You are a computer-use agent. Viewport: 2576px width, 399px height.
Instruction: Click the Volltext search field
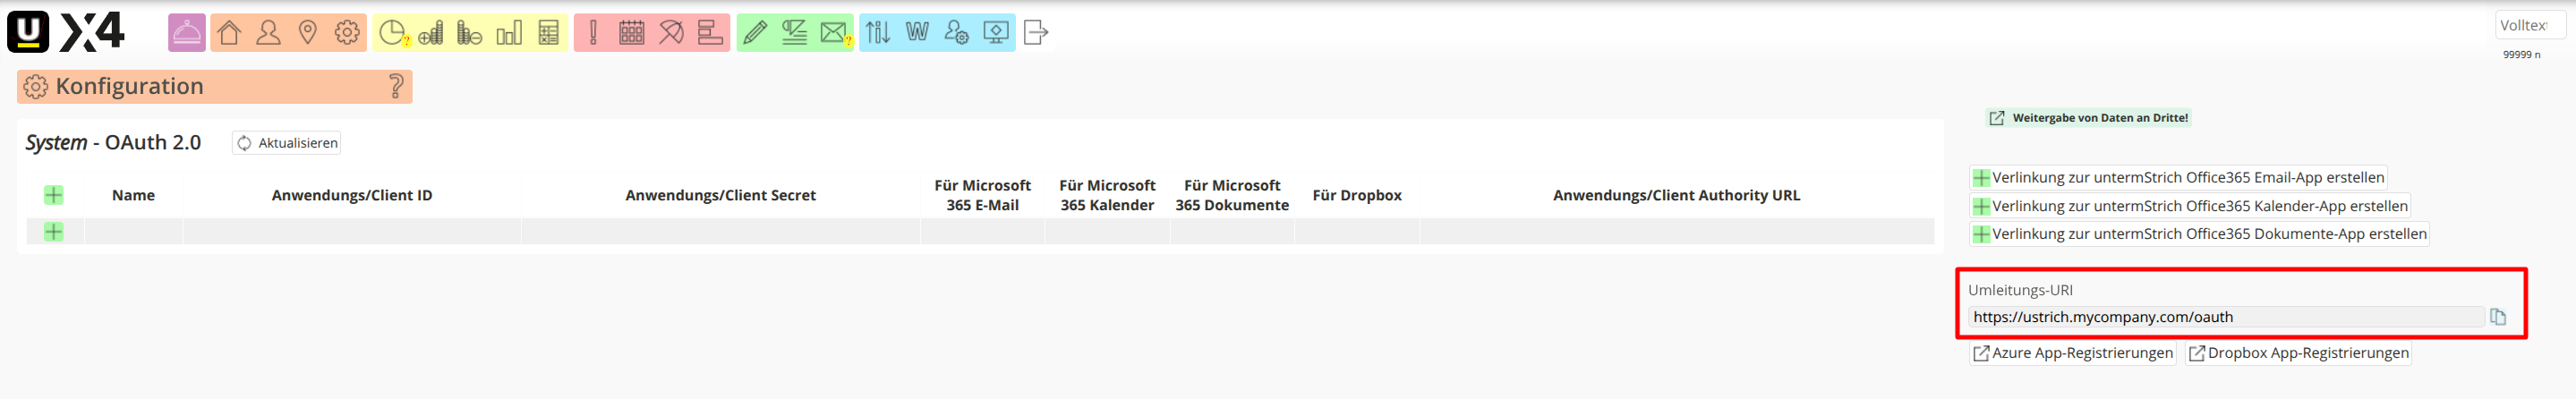point(2527,26)
